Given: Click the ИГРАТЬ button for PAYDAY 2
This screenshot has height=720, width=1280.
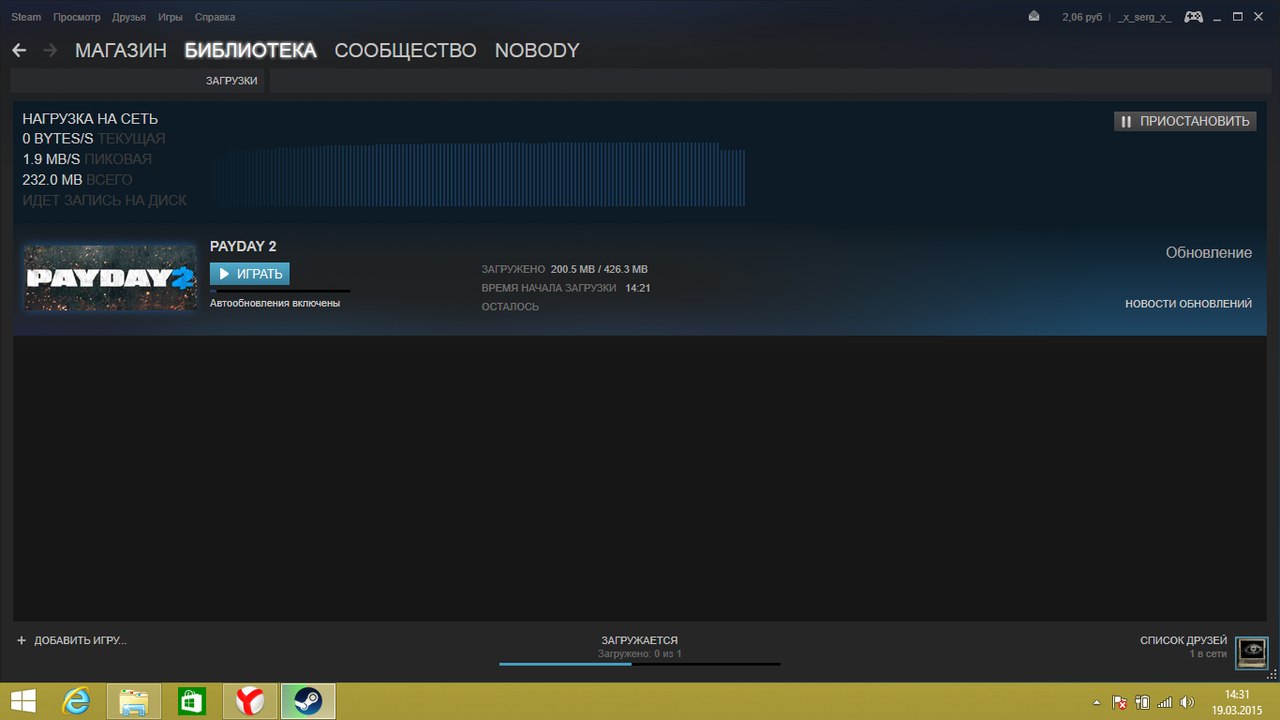Looking at the screenshot, I should click(x=249, y=274).
